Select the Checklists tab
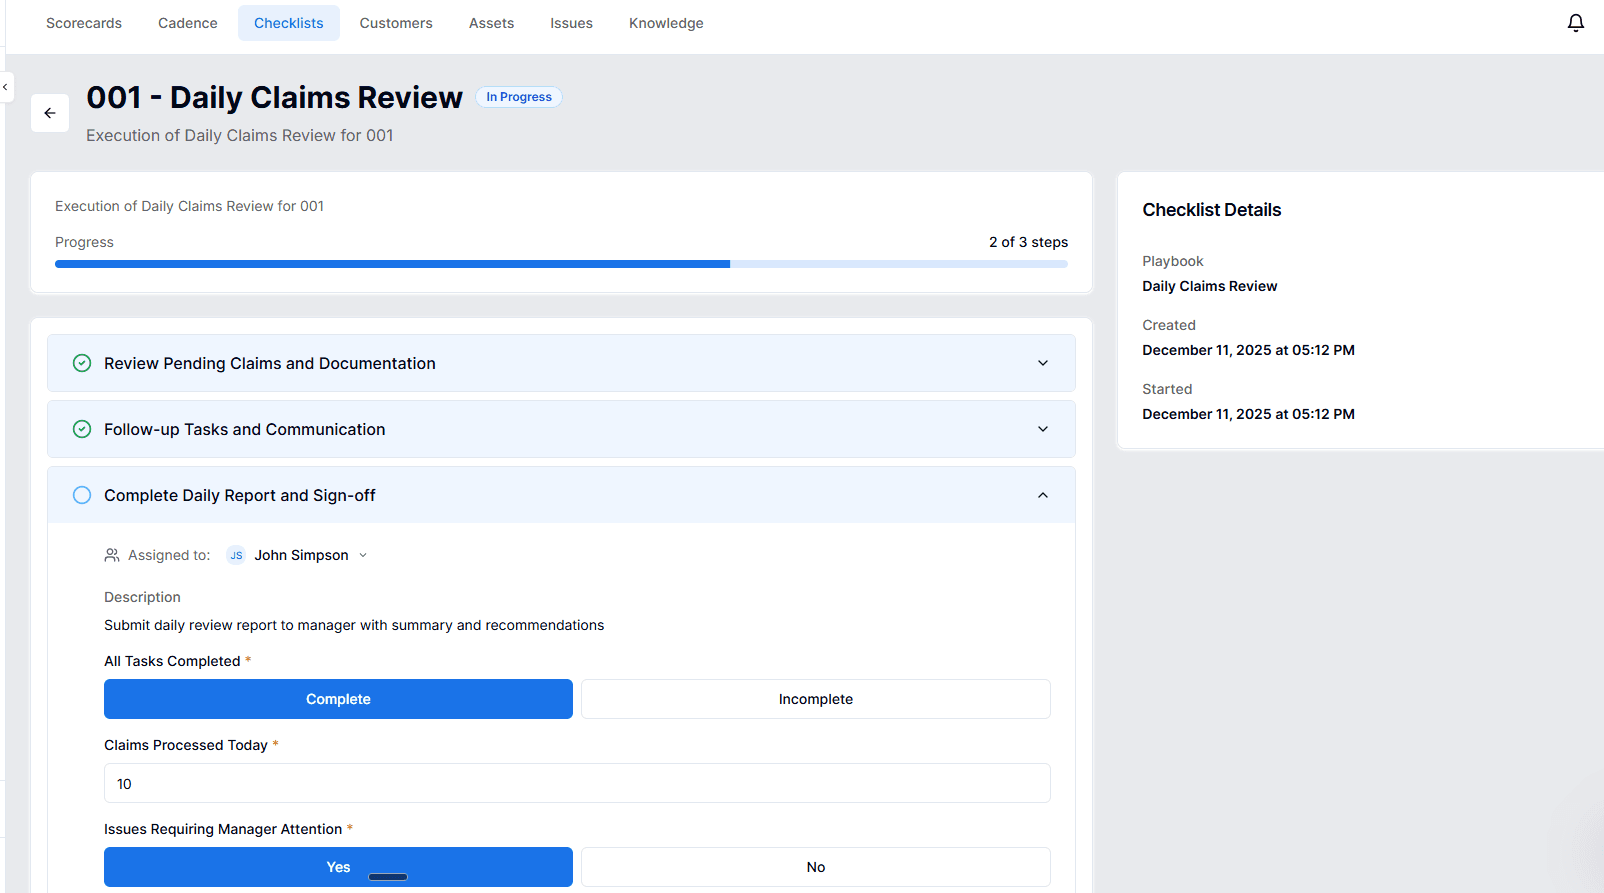This screenshot has height=893, width=1604. pos(289,23)
